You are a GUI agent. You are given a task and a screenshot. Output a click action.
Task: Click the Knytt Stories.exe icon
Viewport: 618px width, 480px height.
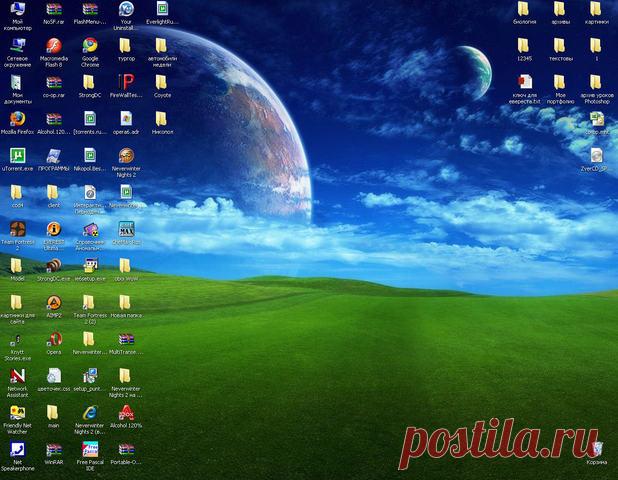pyautogui.click(x=17, y=338)
